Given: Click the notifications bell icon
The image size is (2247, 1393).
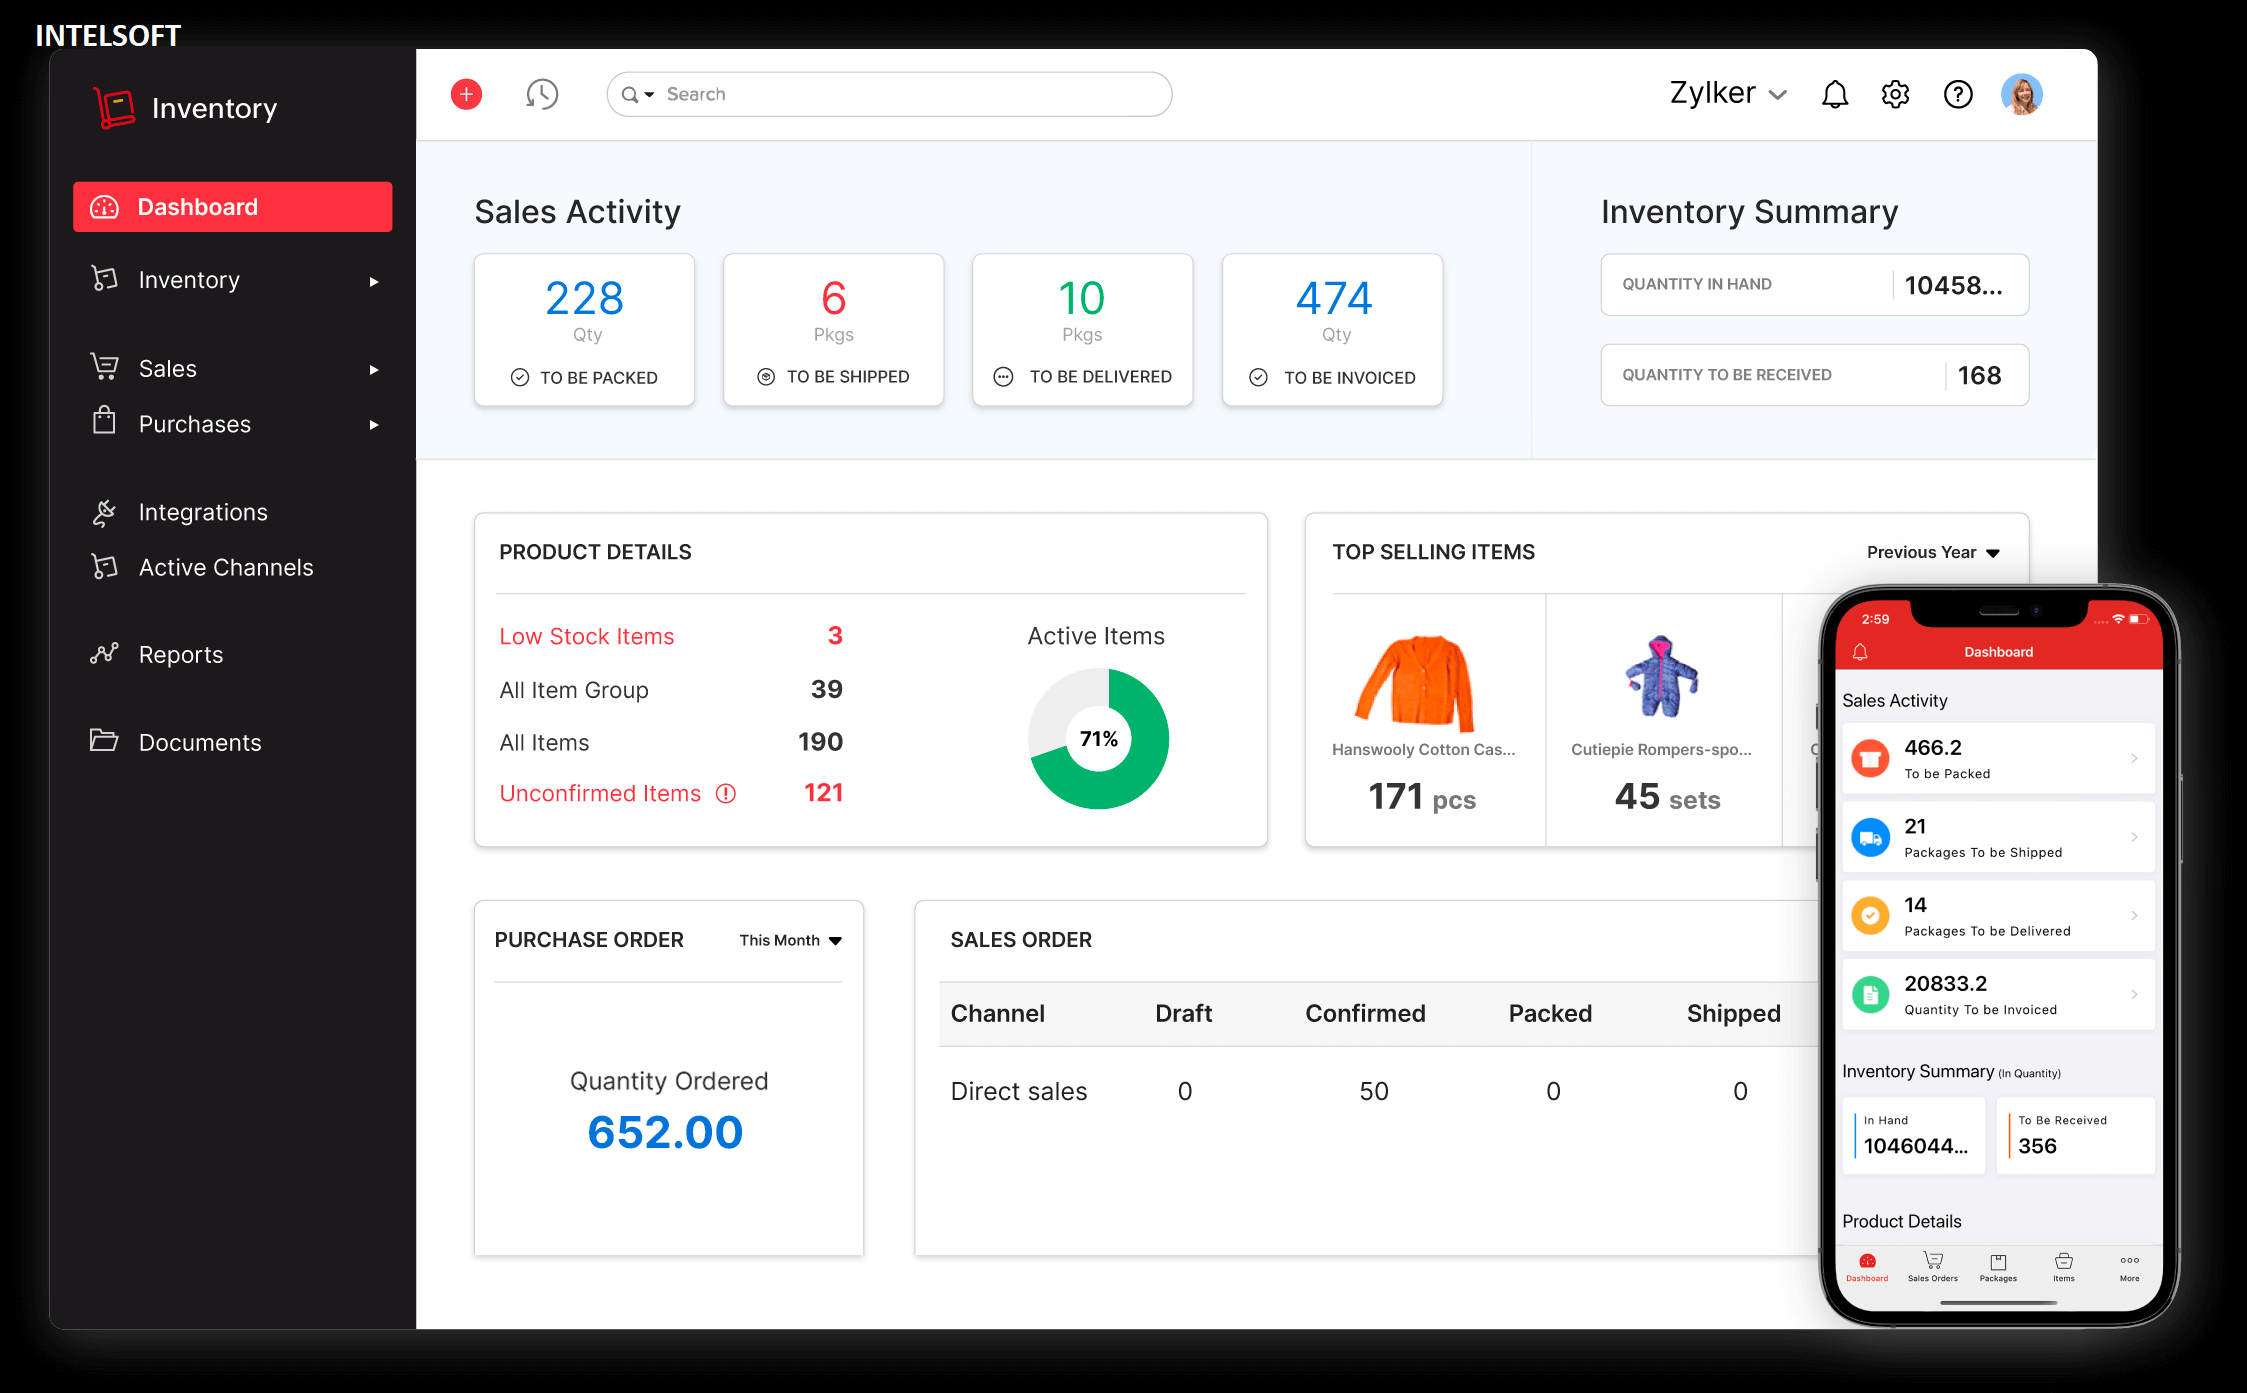Looking at the screenshot, I should (1835, 94).
